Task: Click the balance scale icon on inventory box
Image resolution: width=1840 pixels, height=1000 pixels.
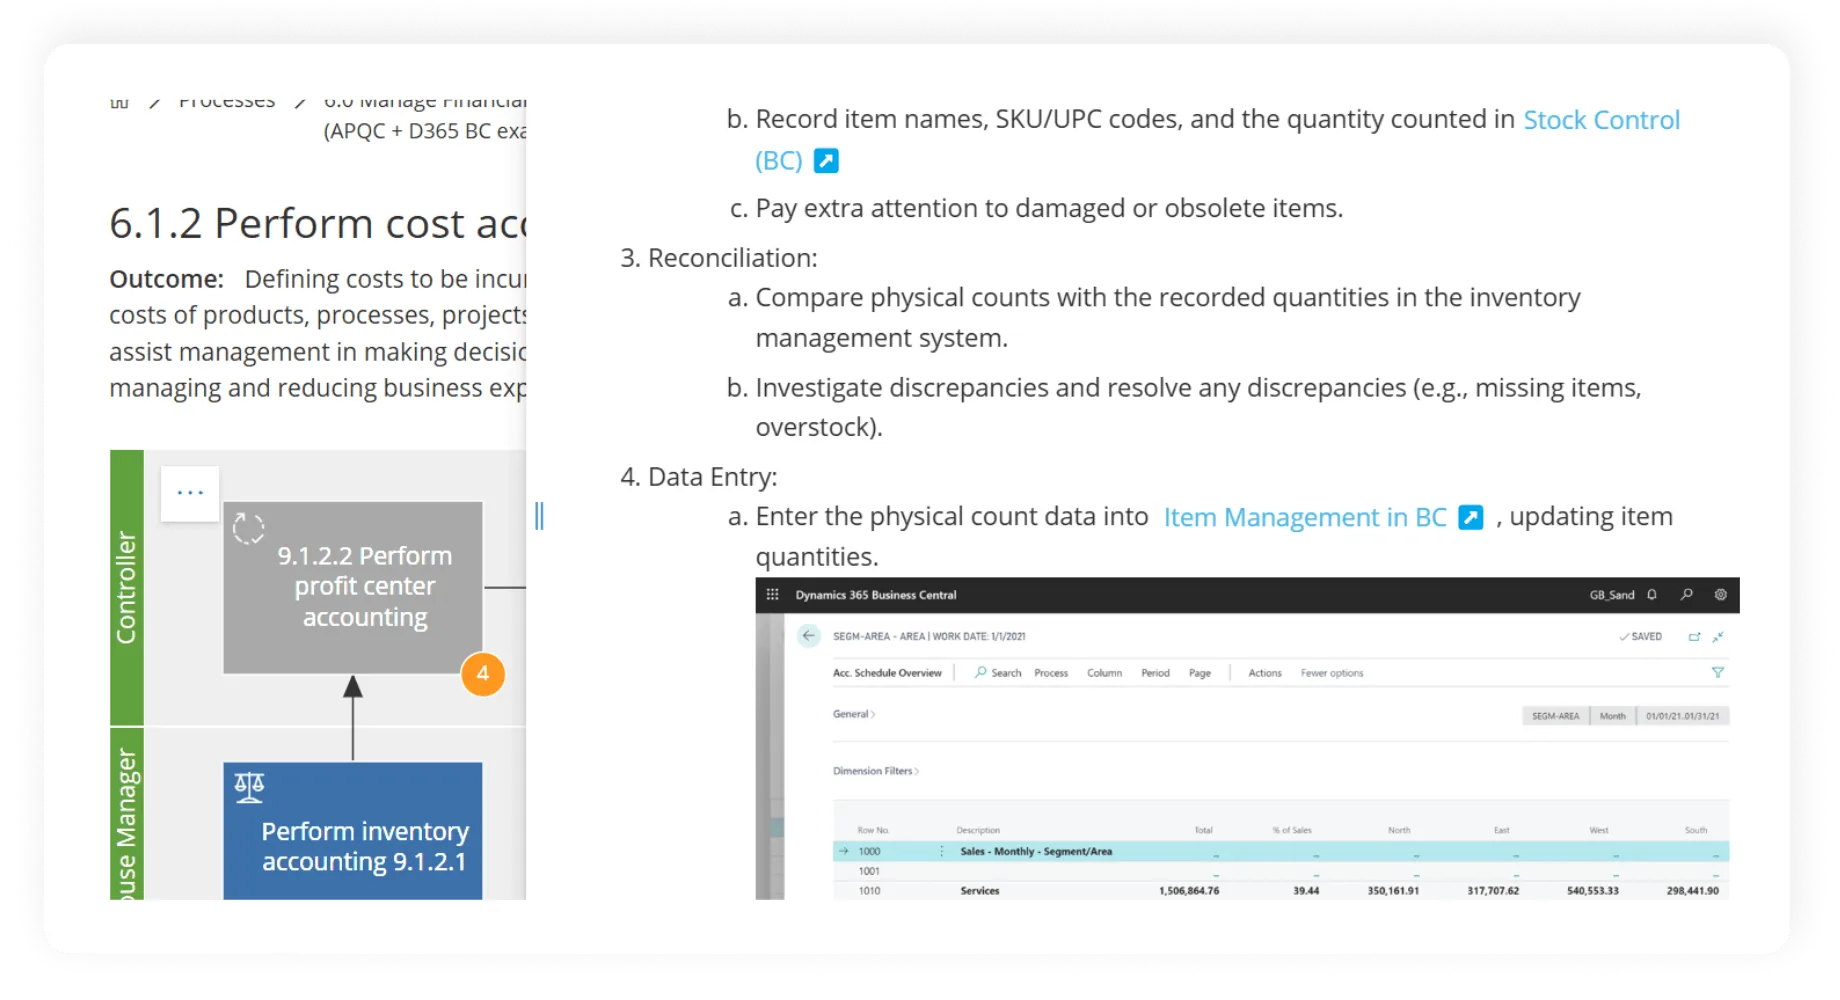Action: point(249,787)
